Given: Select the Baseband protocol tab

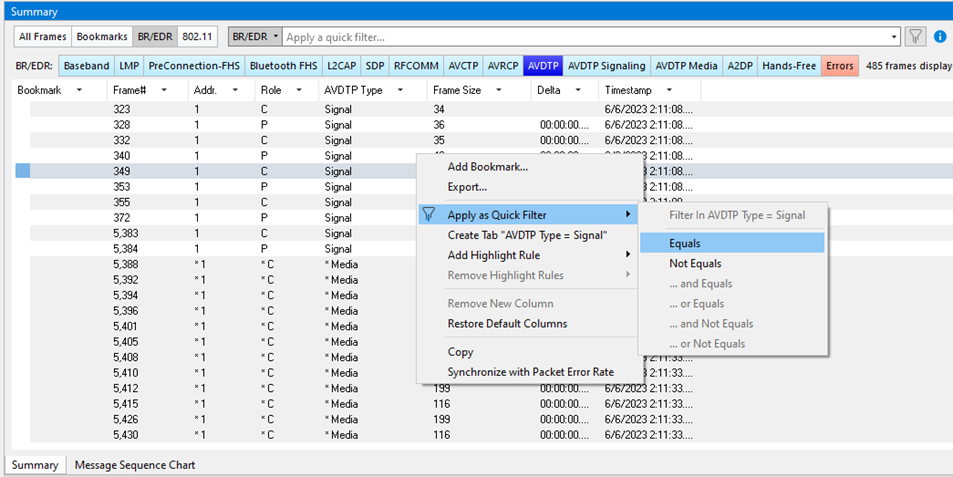Looking at the screenshot, I should tap(86, 66).
